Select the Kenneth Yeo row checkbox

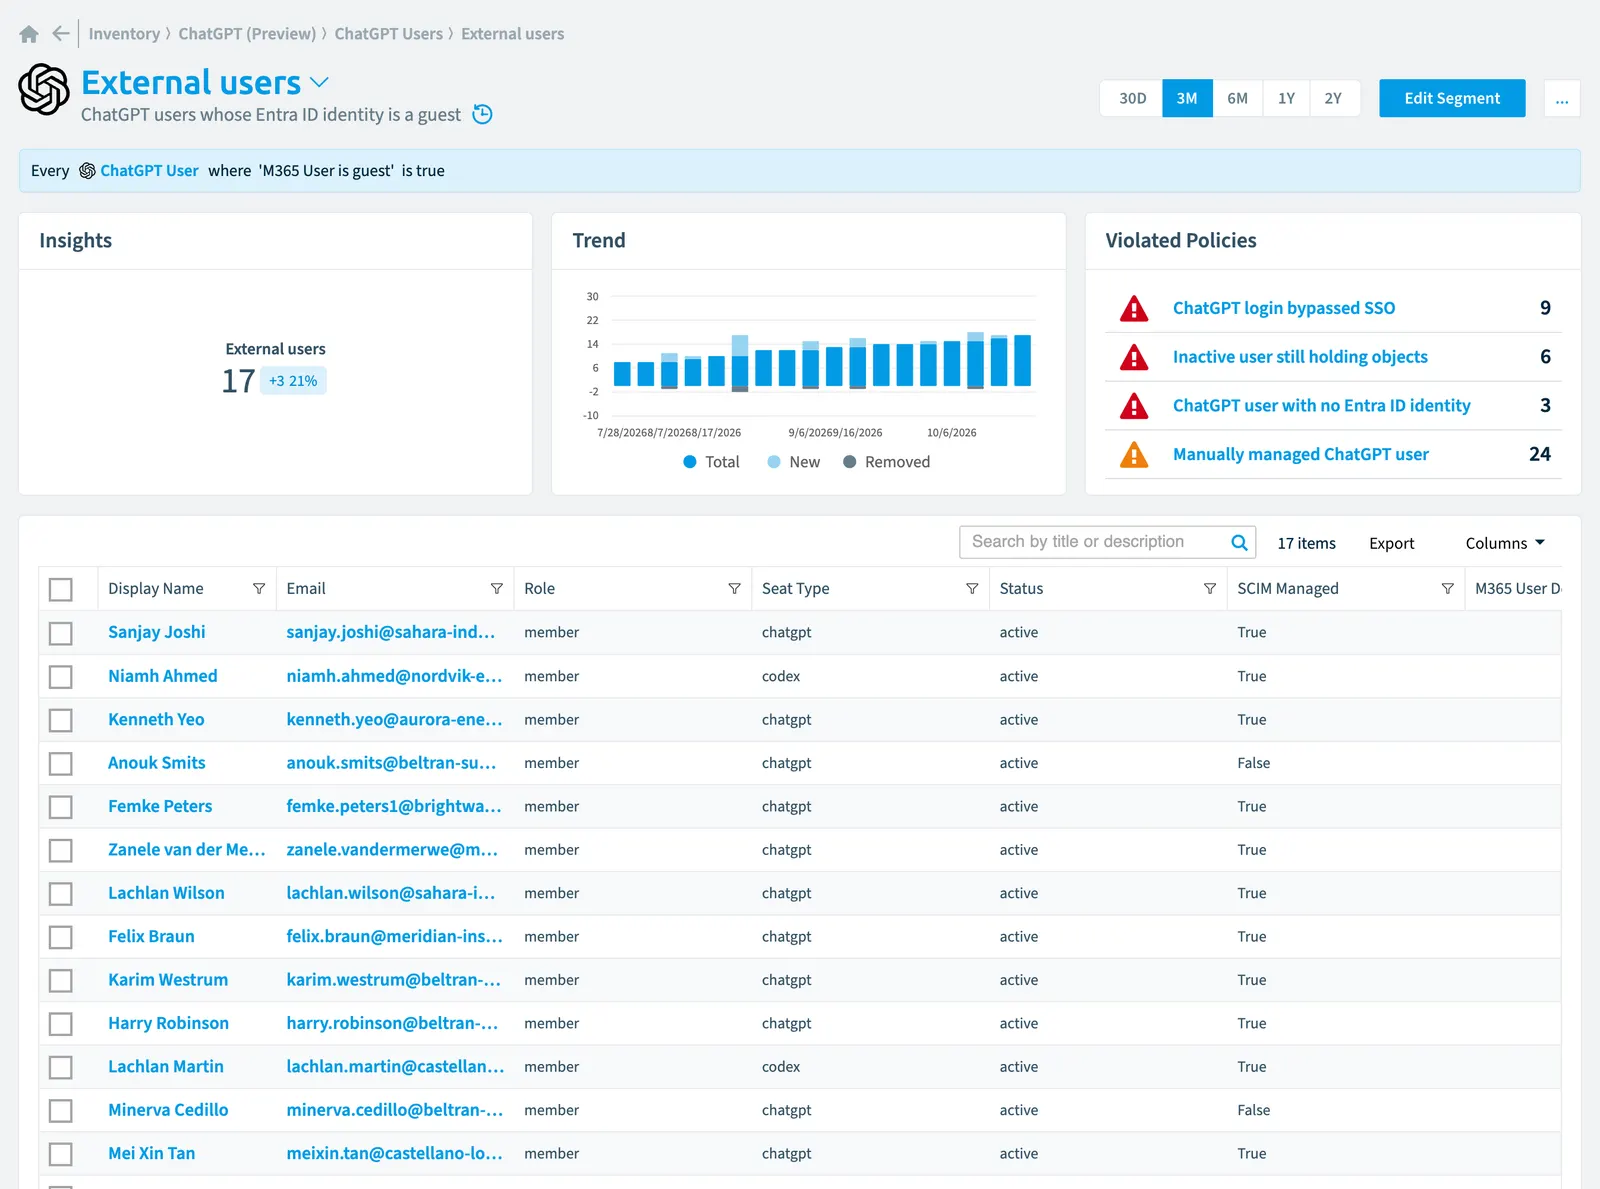[61, 720]
